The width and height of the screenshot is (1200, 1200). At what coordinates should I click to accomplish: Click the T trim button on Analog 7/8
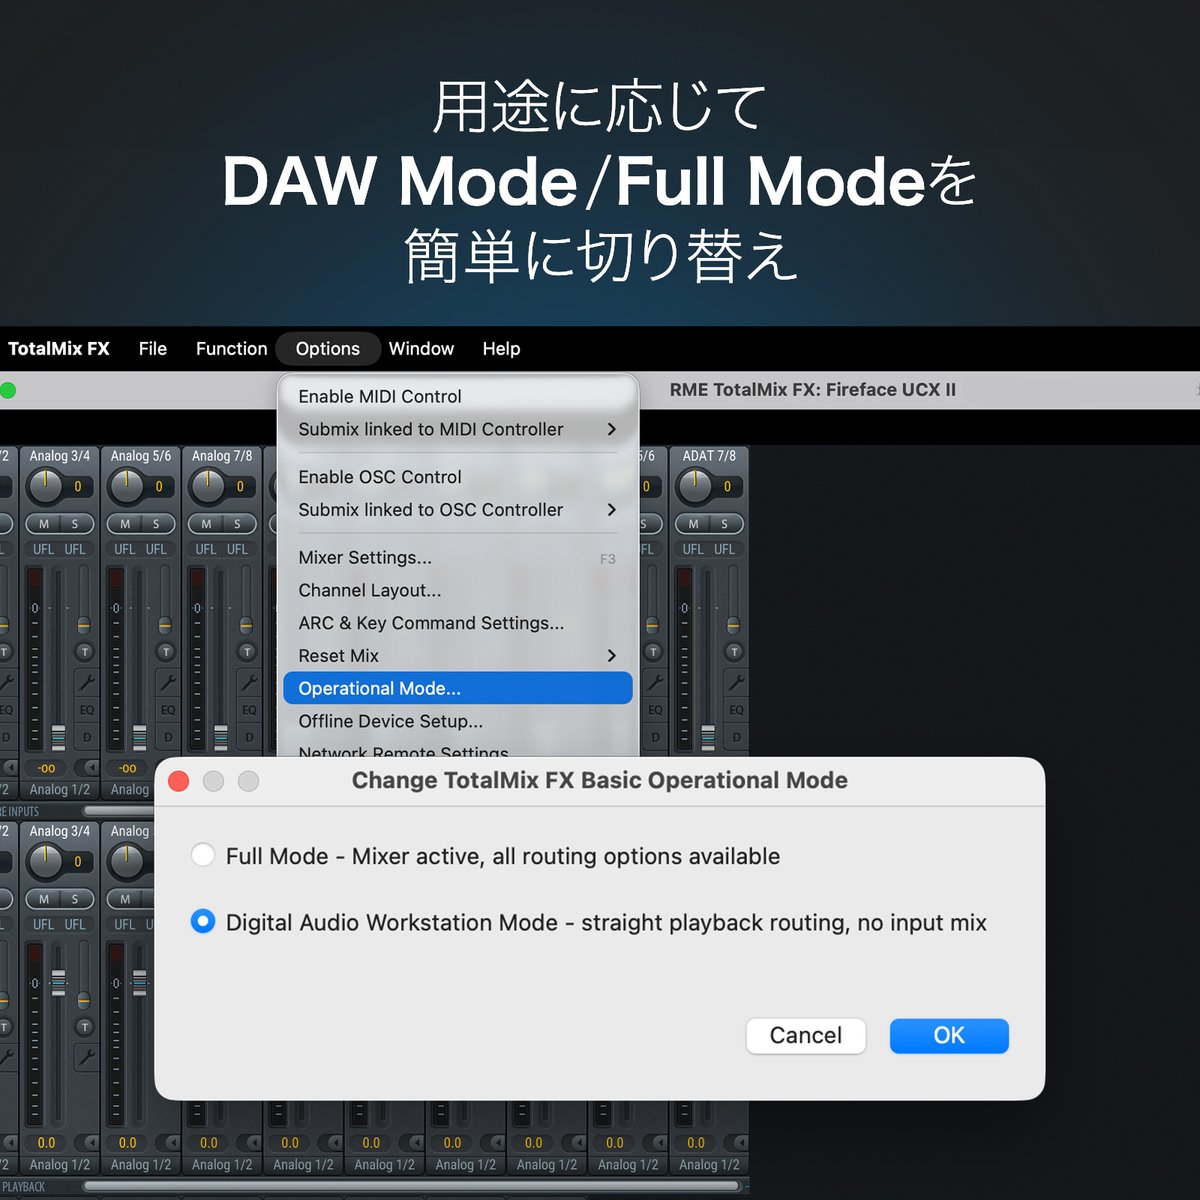tap(247, 651)
